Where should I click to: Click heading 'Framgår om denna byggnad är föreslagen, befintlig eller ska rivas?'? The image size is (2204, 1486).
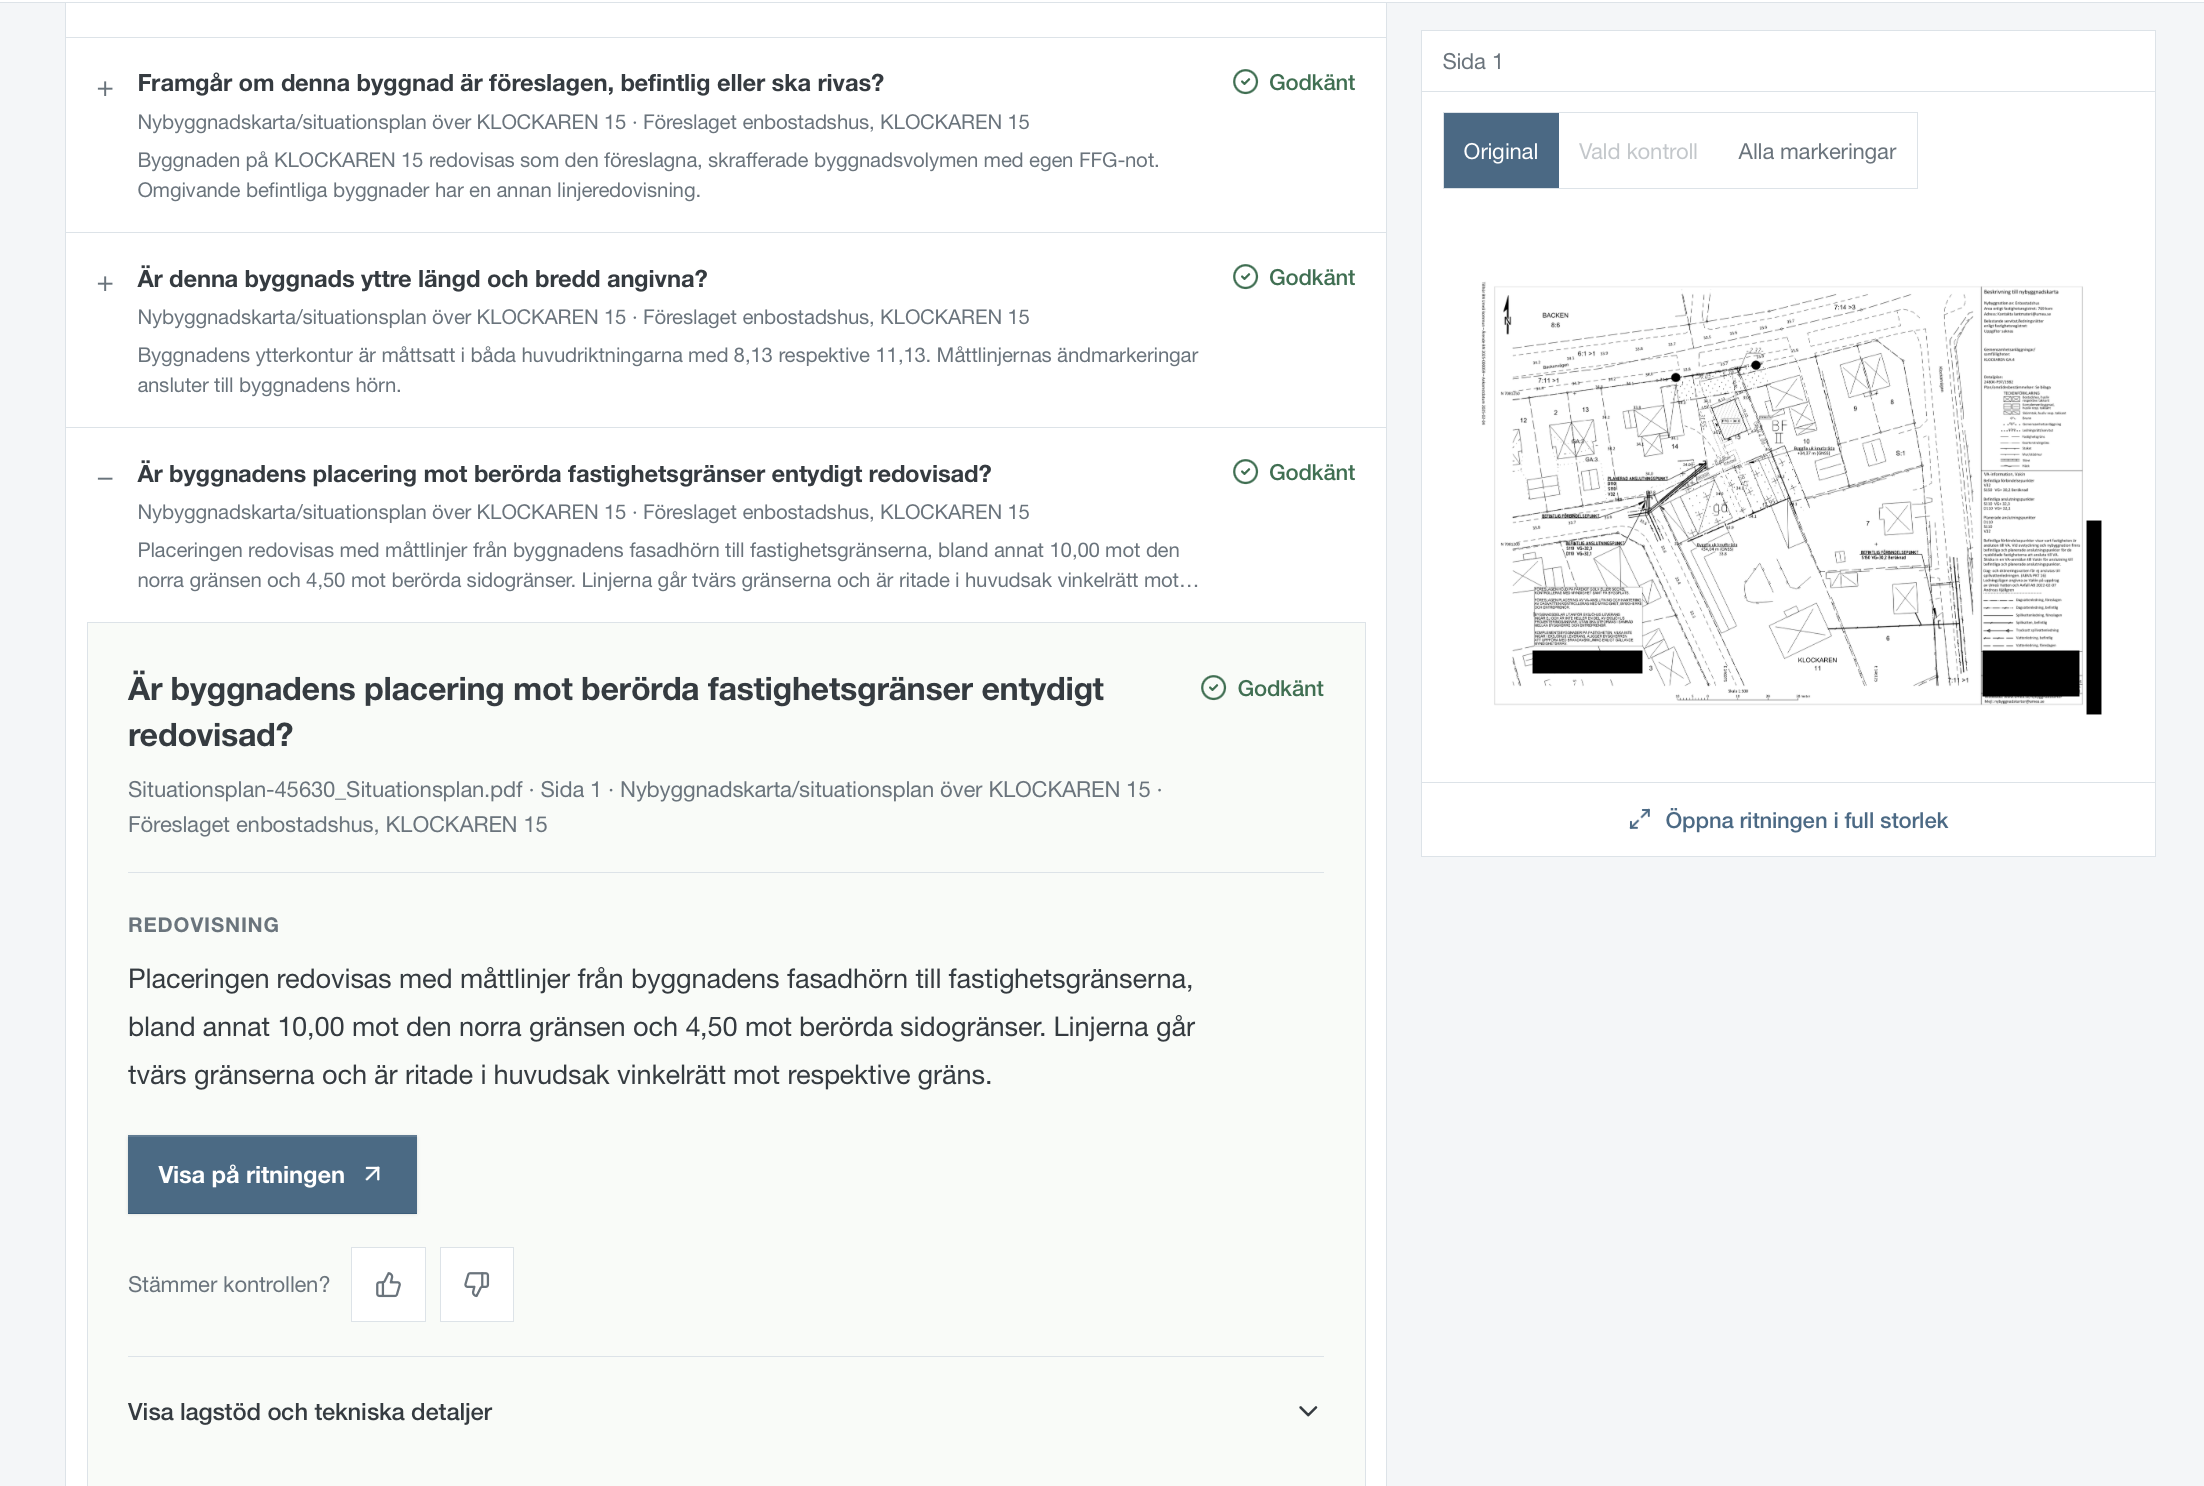[x=510, y=83]
